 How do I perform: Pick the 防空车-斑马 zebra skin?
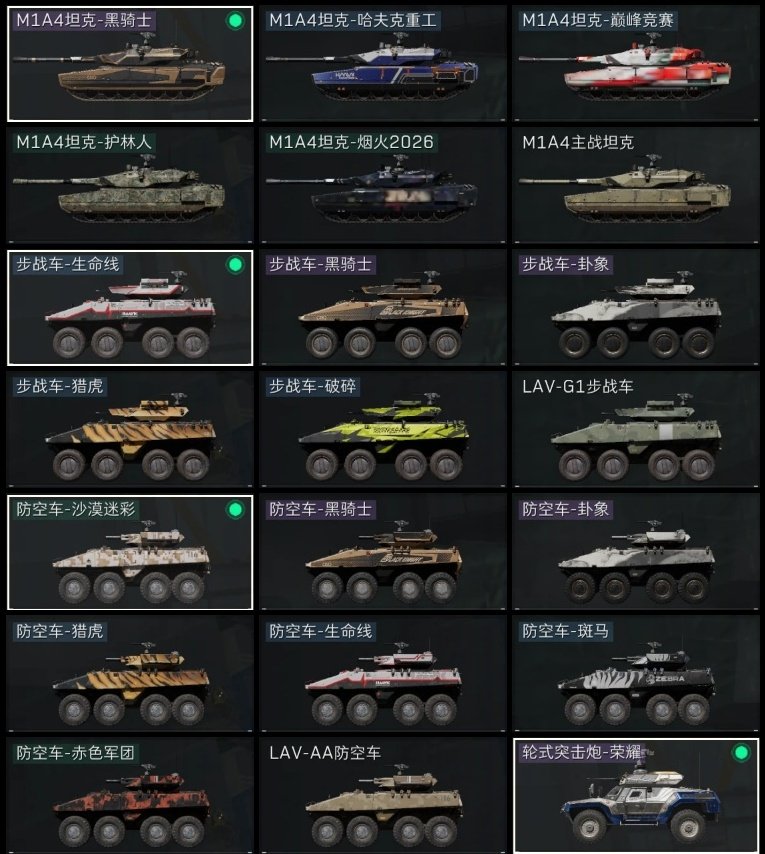coord(635,674)
